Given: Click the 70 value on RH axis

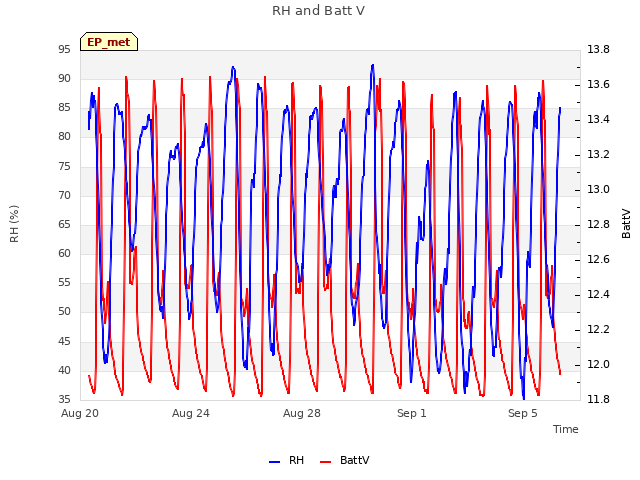Looking at the screenshot, I should tap(64, 195).
